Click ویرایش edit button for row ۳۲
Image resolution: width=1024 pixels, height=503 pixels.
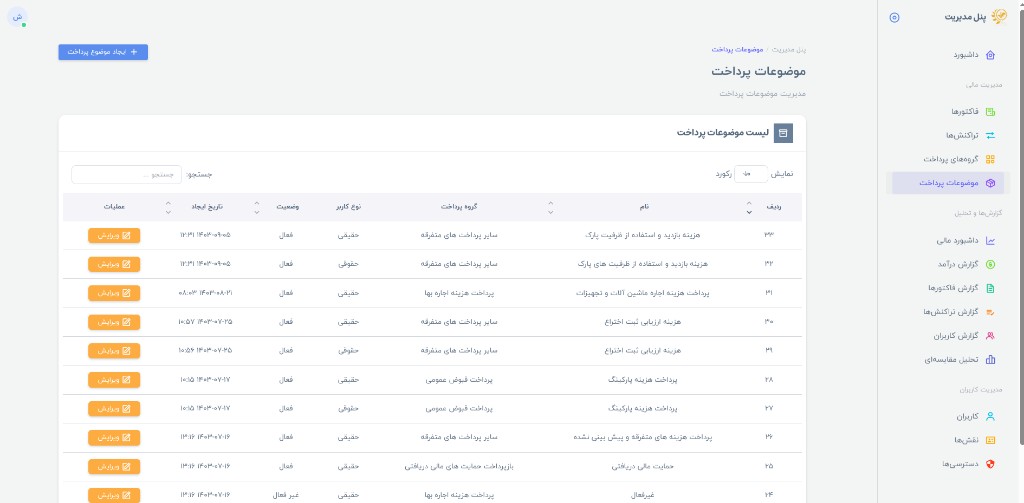(x=114, y=264)
